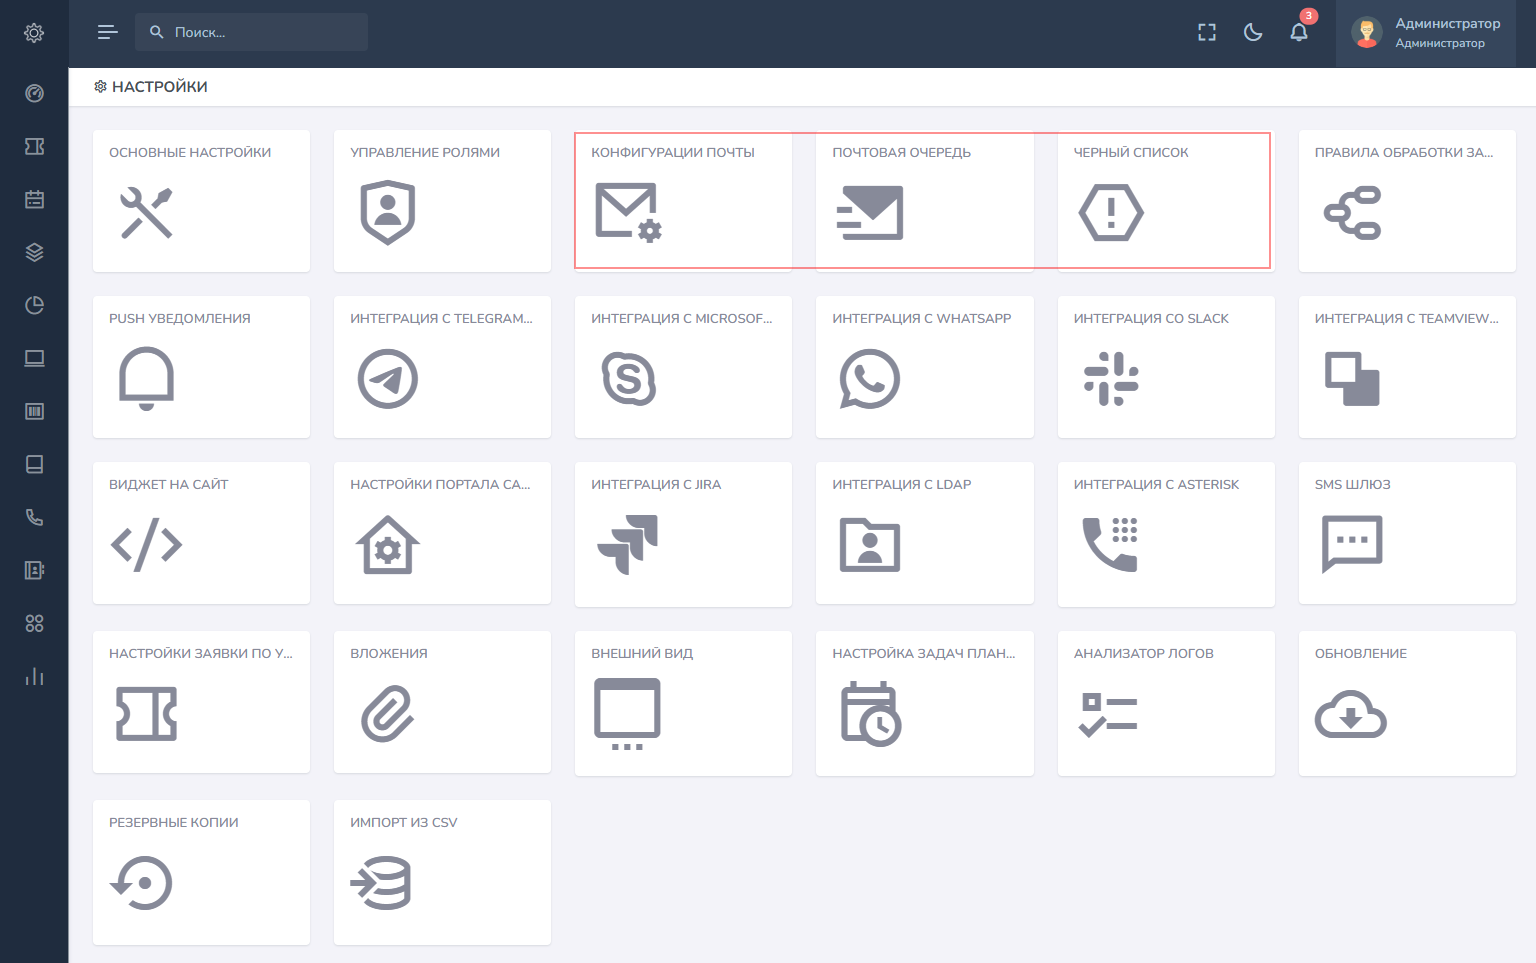
Task: Open the Telegram integration icon
Action: [387, 379]
